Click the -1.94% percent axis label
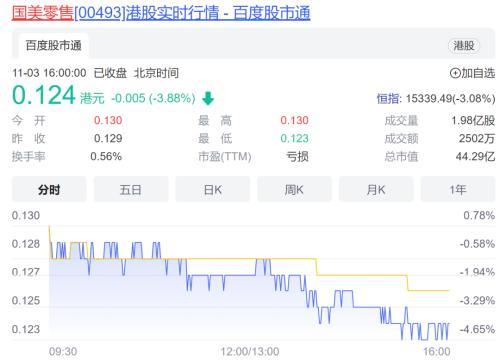The image size is (500, 360). [477, 272]
